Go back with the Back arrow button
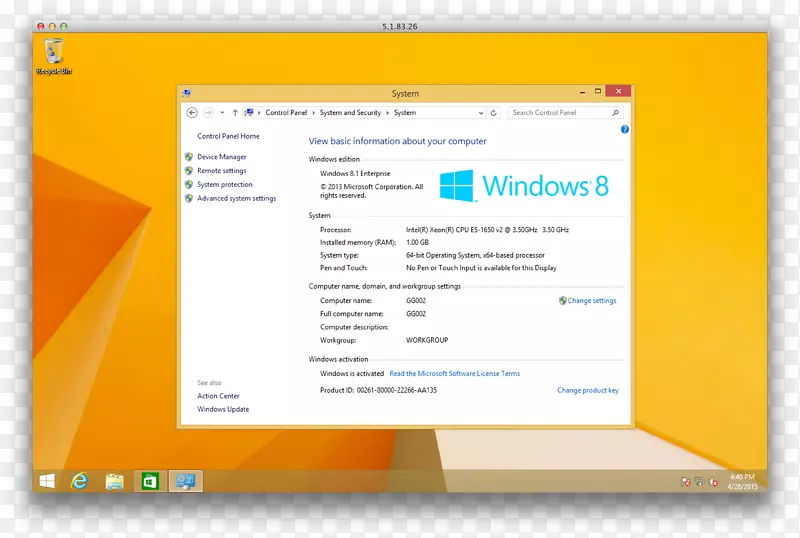 pyautogui.click(x=192, y=113)
